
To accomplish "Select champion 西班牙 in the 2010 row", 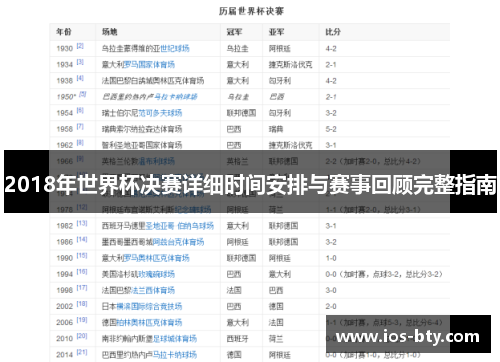I will pos(238,339).
